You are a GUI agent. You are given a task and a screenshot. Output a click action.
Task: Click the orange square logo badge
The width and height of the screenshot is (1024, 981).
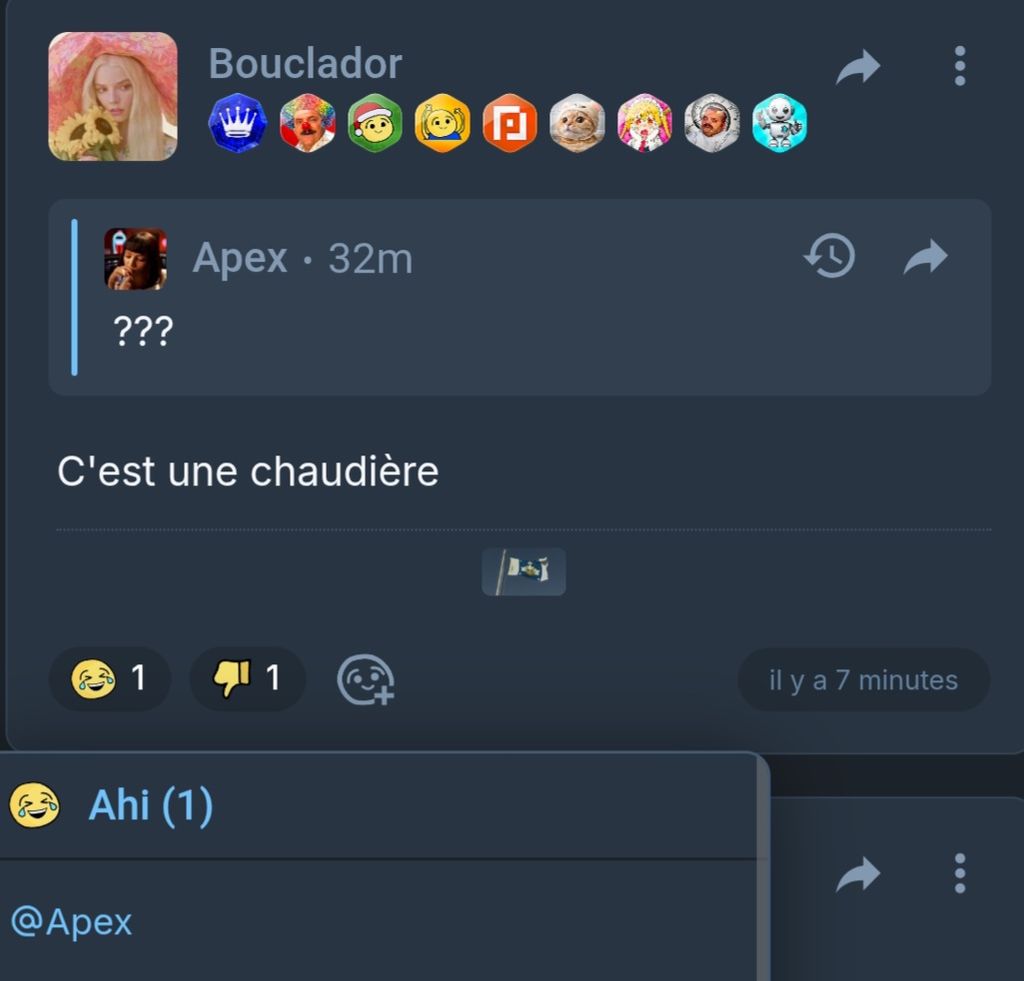click(x=510, y=123)
